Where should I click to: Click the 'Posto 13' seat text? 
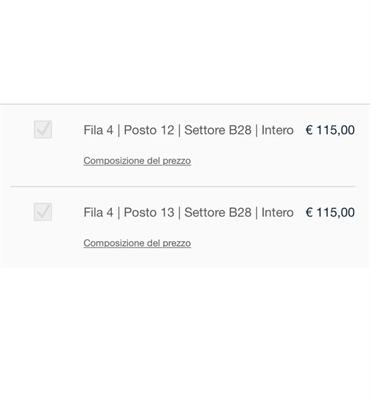[x=149, y=212]
